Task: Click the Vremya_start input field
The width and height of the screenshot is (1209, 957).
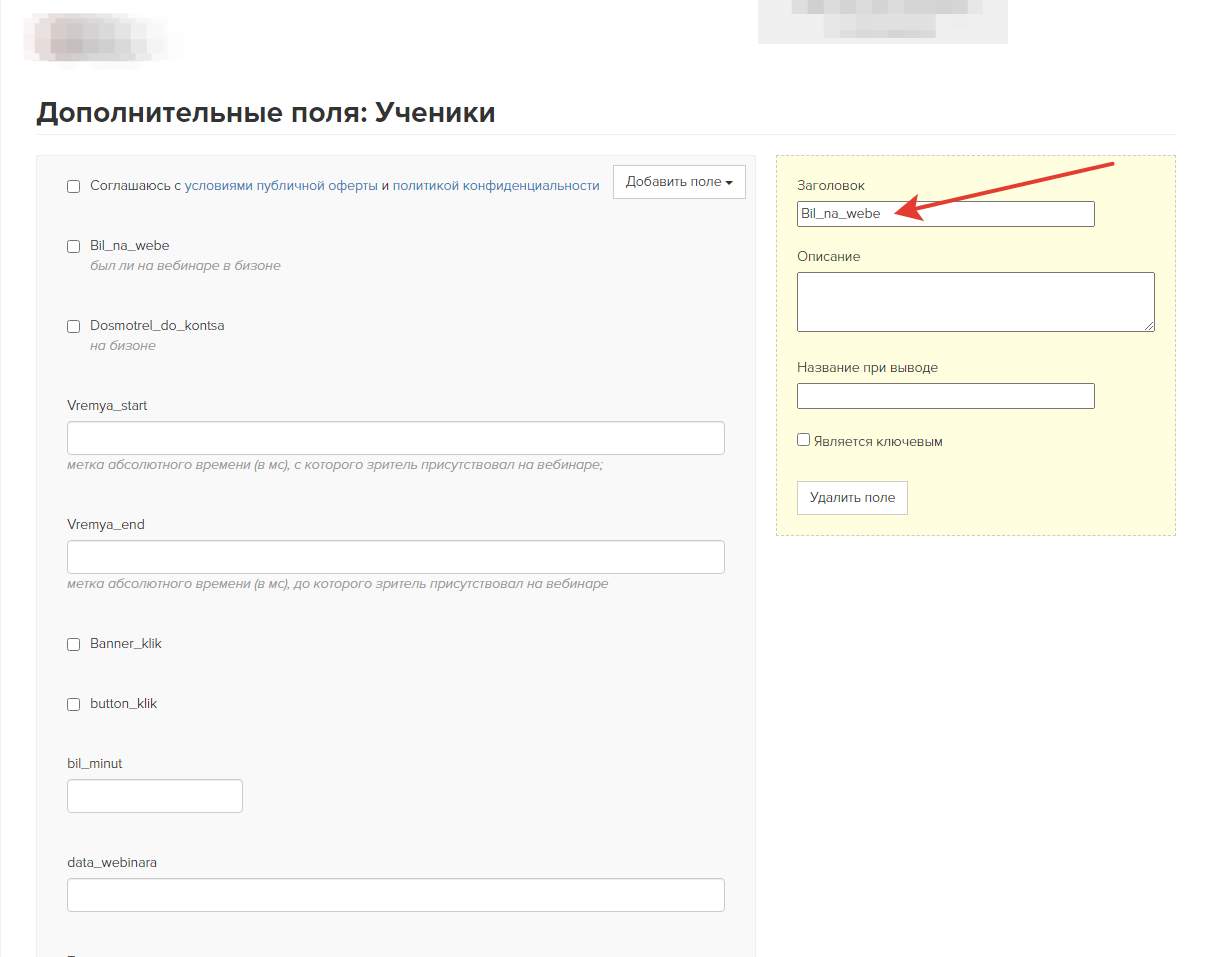Action: pos(395,438)
